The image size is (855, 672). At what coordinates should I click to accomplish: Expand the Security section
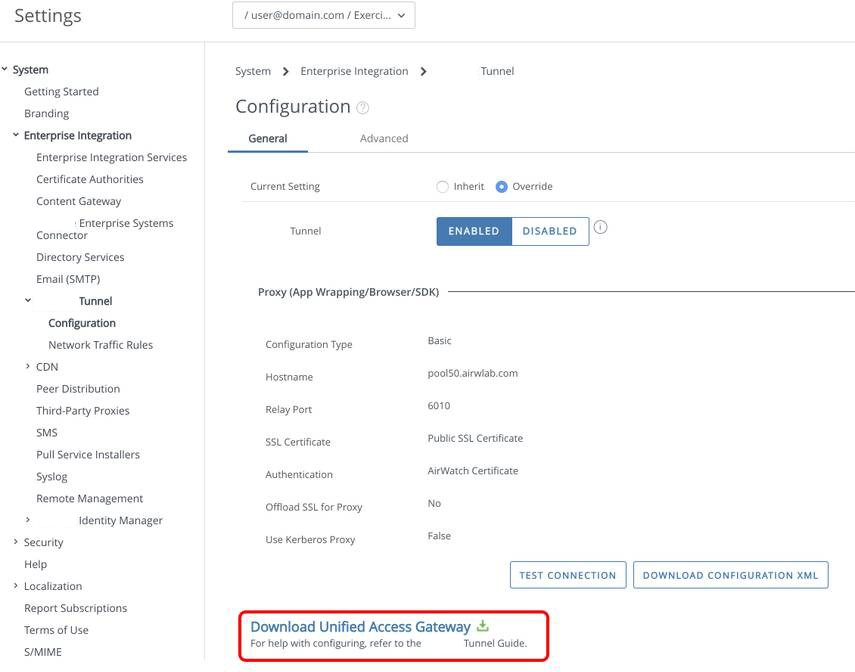pos(14,541)
